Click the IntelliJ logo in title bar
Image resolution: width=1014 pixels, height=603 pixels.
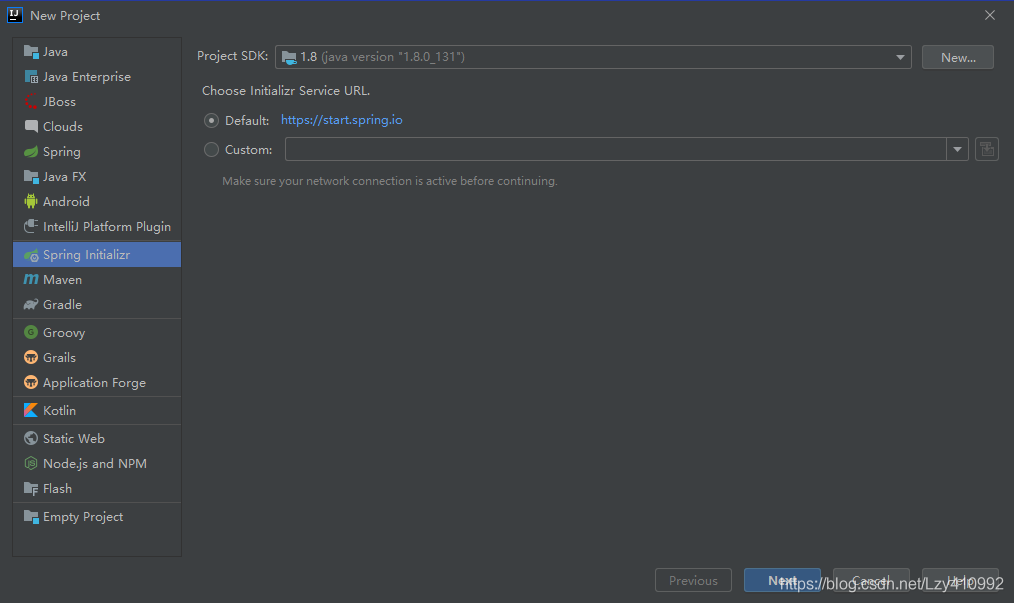(15, 15)
